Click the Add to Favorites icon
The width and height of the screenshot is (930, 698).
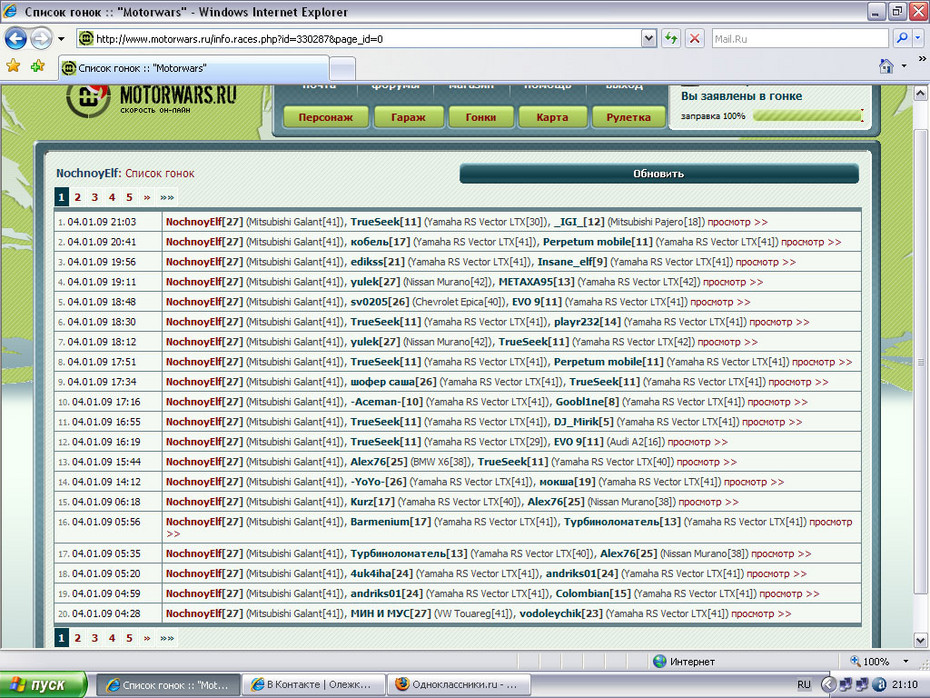pyautogui.click(x=37, y=66)
